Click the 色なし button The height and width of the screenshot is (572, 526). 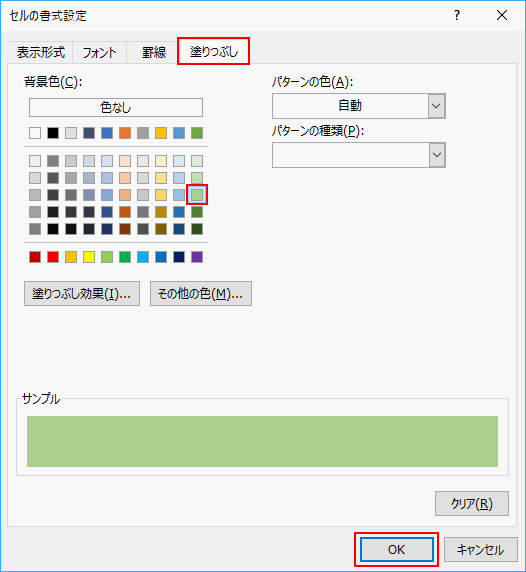116,108
